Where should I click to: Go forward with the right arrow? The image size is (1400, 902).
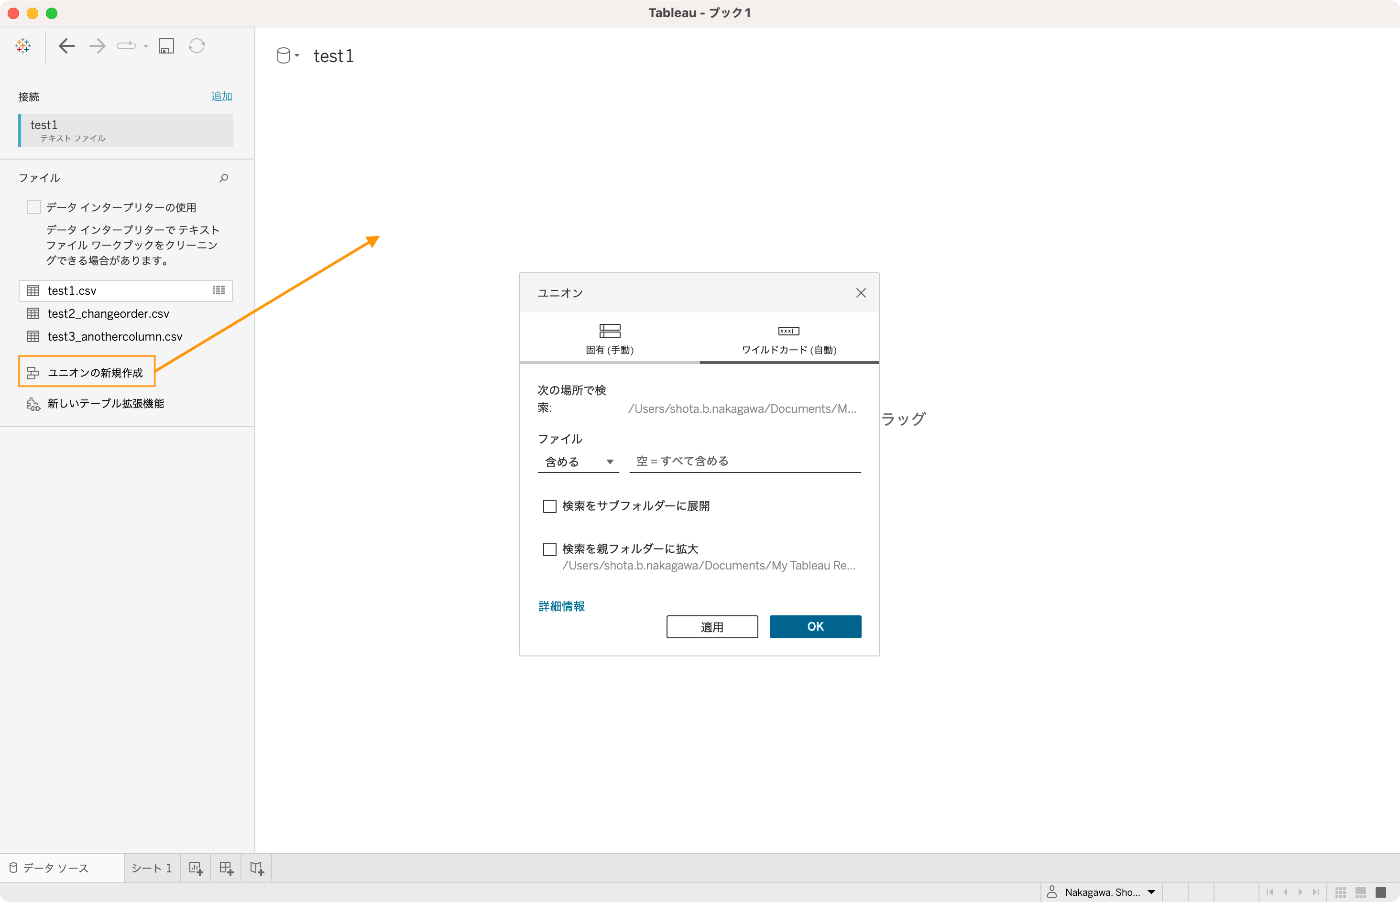click(x=97, y=46)
